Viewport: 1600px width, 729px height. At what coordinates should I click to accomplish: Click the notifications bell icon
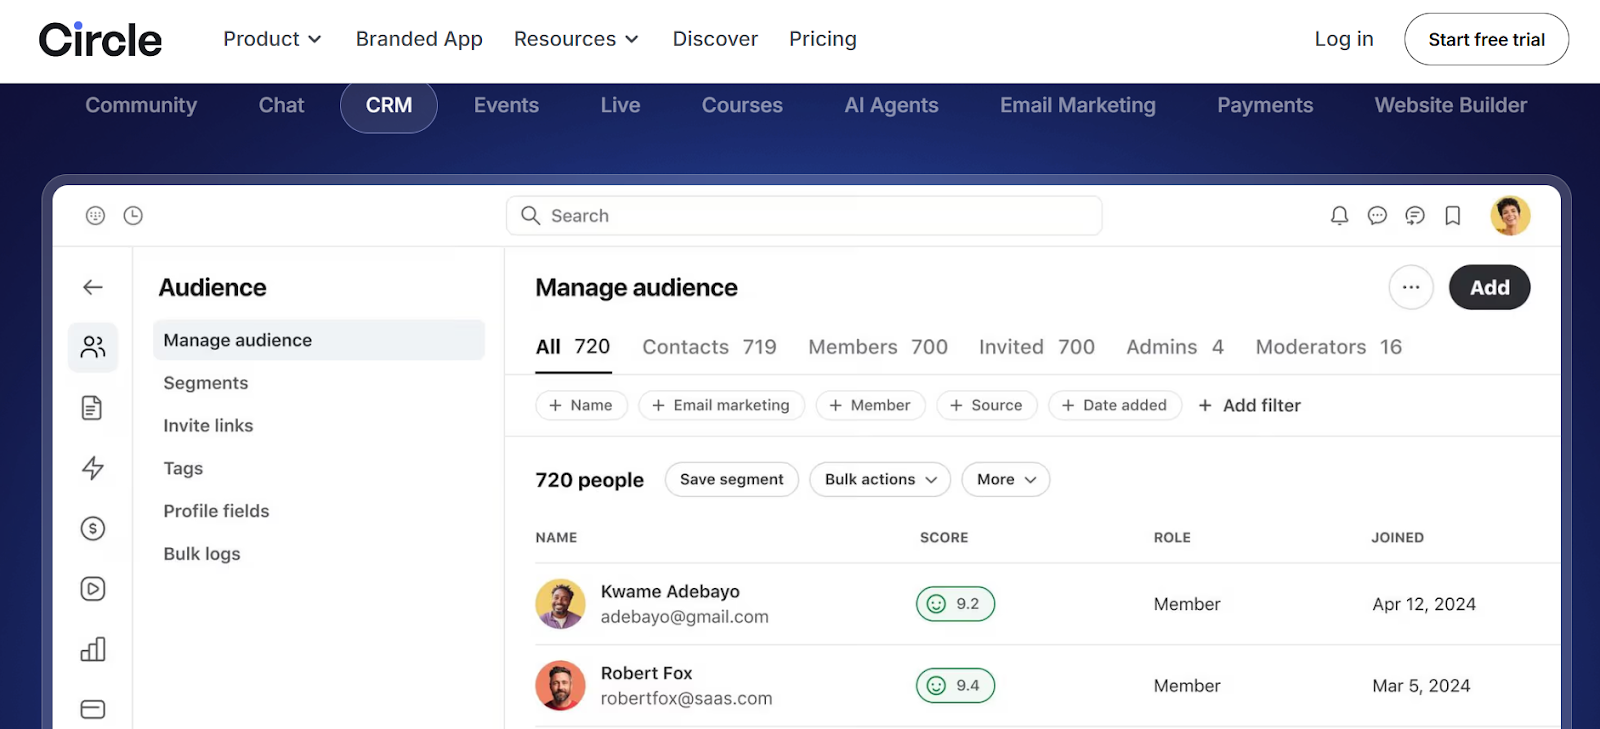pos(1339,215)
